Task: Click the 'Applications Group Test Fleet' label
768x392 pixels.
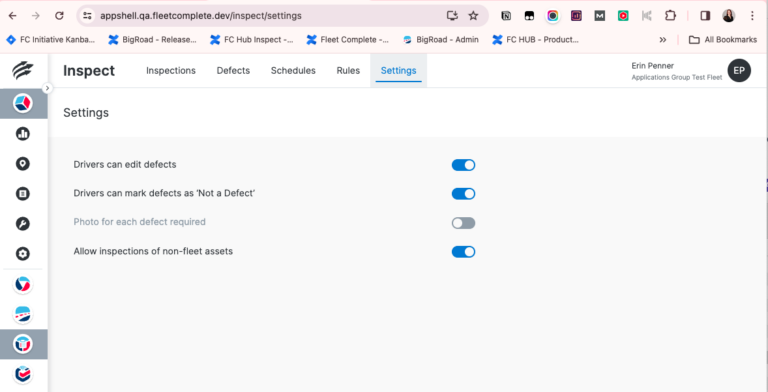Action: (x=677, y=77)
